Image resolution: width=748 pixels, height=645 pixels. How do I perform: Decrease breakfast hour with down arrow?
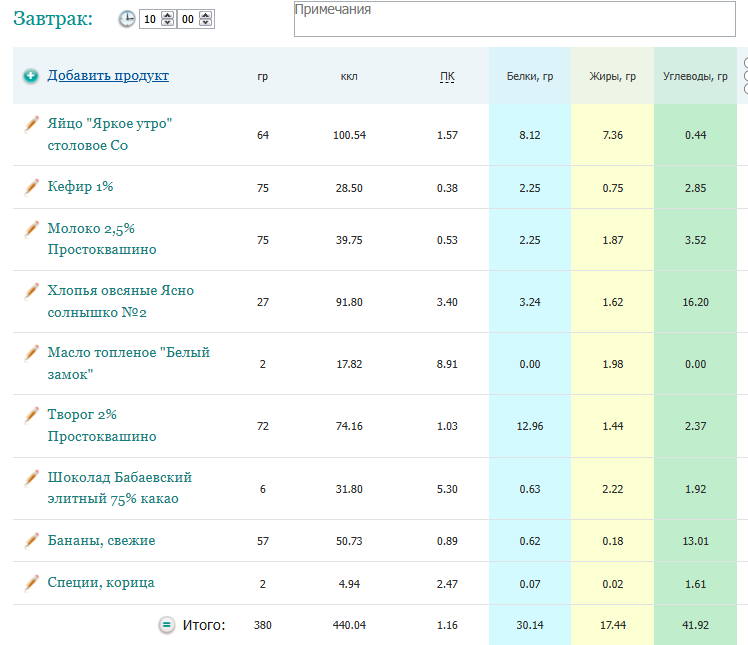pyautogui.click(x=167, y=22)
